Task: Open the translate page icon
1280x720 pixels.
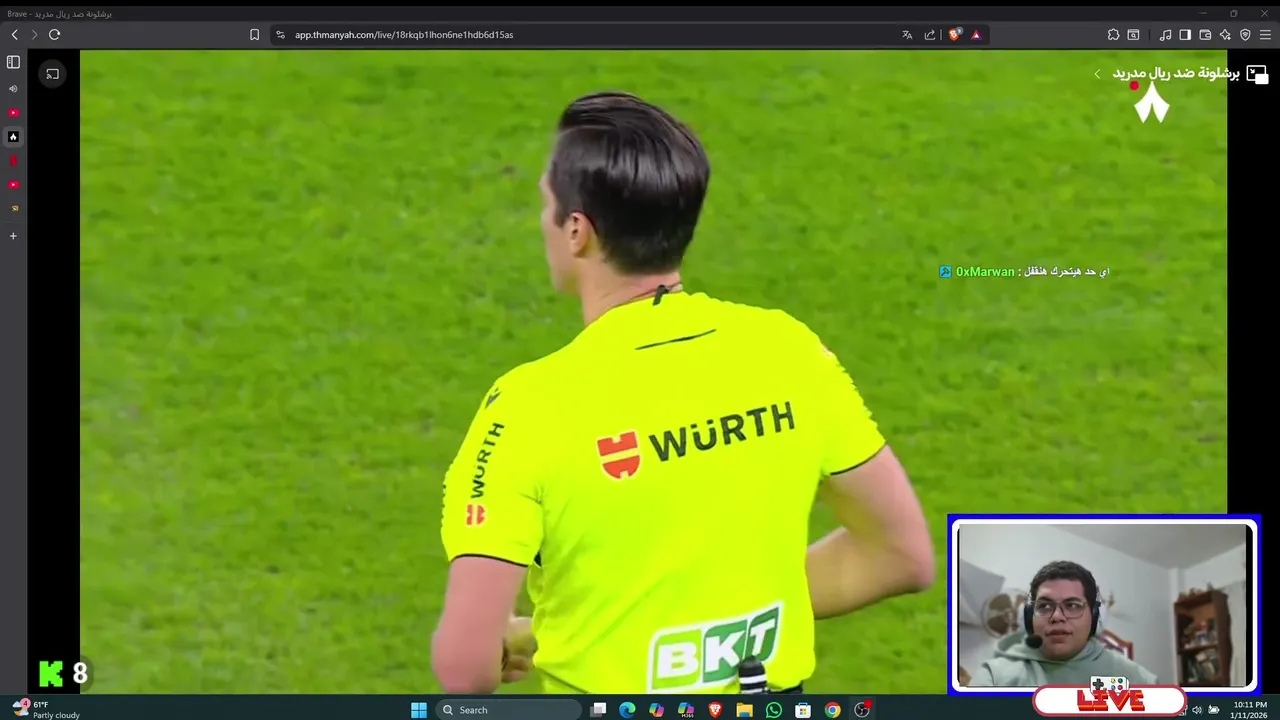Action: (x=907, y=34)
